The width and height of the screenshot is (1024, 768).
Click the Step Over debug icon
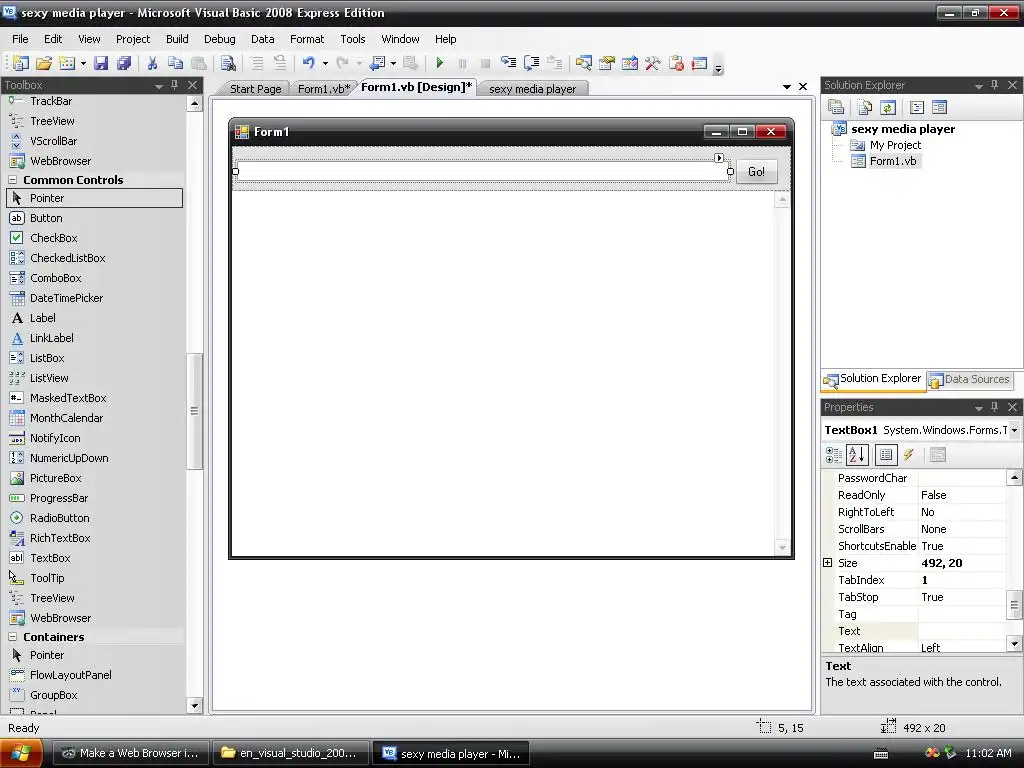pyautogui.click(x=532, y=63)
